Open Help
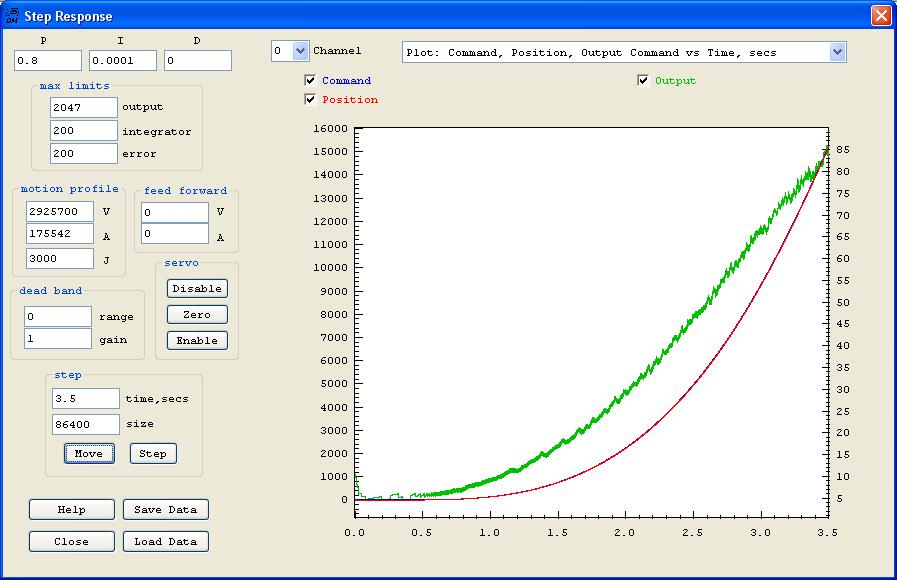897x580 pixels. click(x=72, y=510)
